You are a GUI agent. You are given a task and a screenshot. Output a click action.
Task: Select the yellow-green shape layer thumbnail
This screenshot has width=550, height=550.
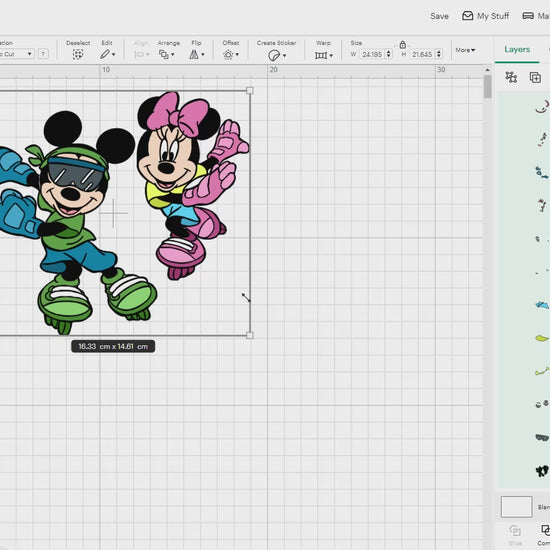coord(542,338)
